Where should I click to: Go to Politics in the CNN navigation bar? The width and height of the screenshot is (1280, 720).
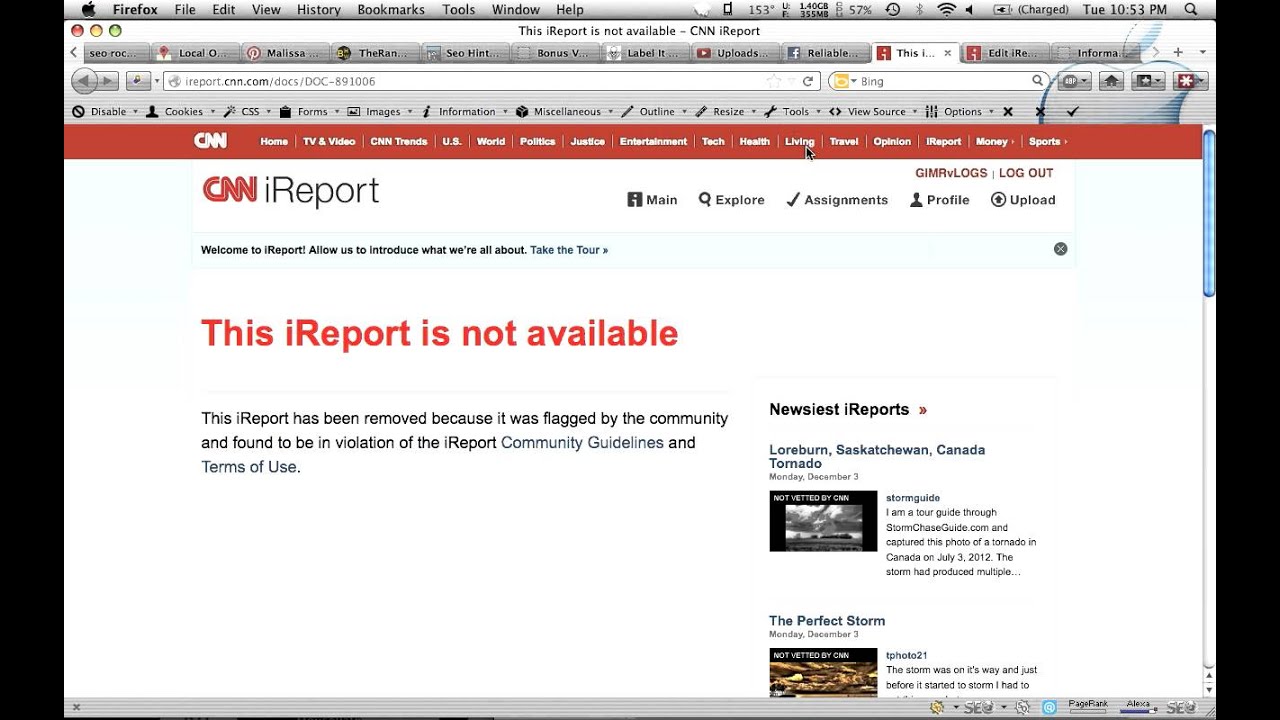pyautogui.click(x=537, y=142)
